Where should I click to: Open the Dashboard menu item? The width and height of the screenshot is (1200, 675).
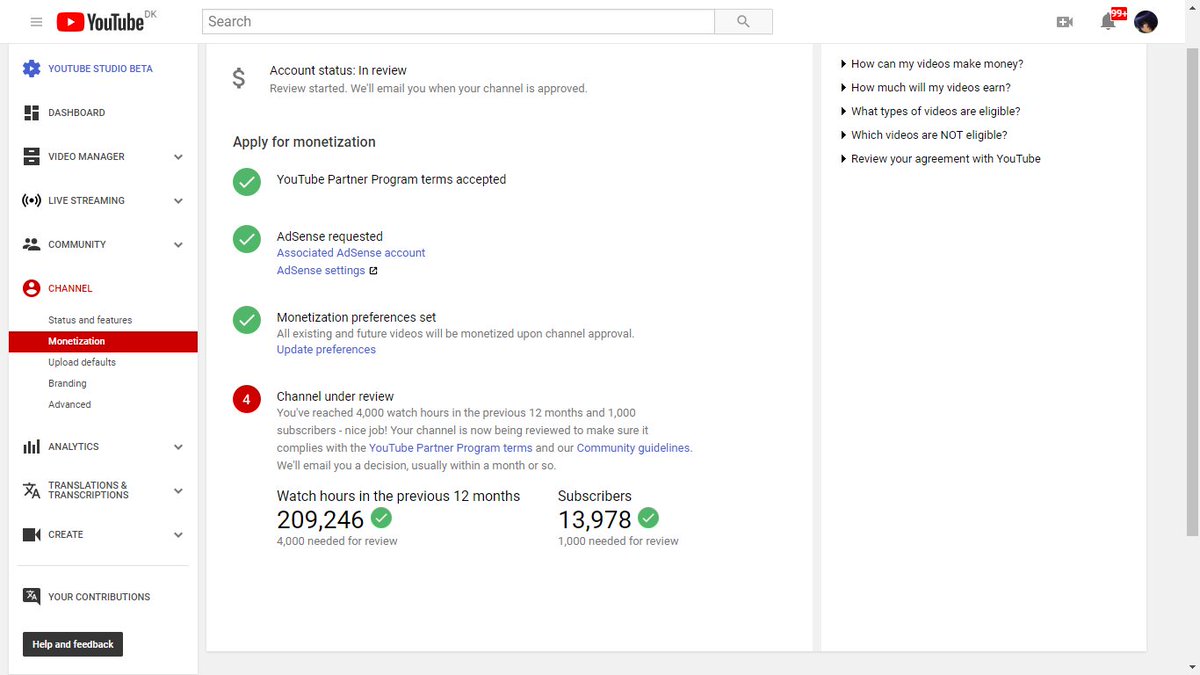tap(77, 113)
